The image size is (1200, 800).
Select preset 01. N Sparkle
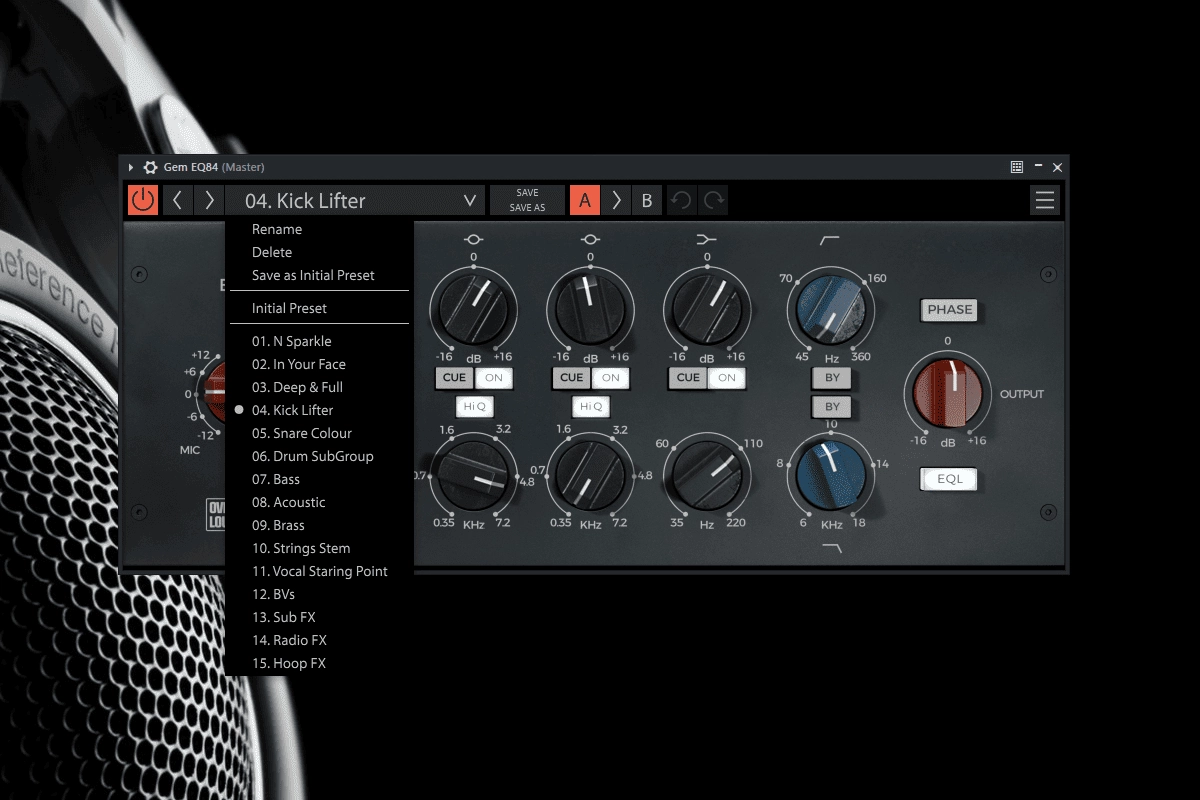[x=291, y=341]
